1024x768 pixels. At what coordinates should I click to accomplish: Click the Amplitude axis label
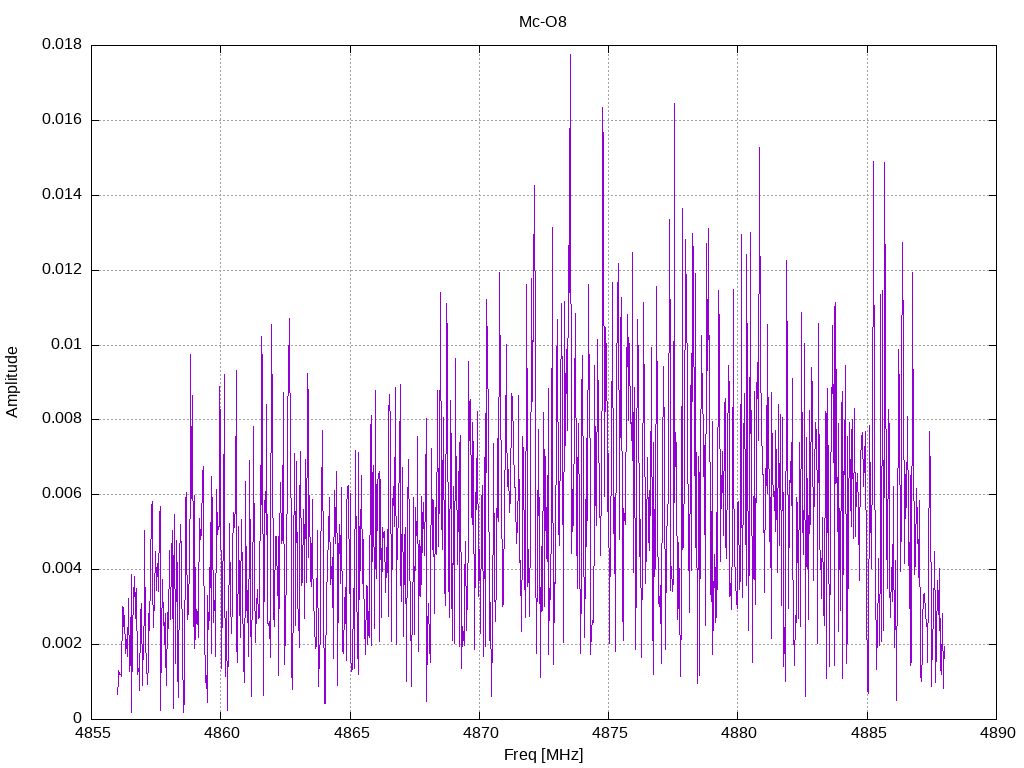[12, 382]
